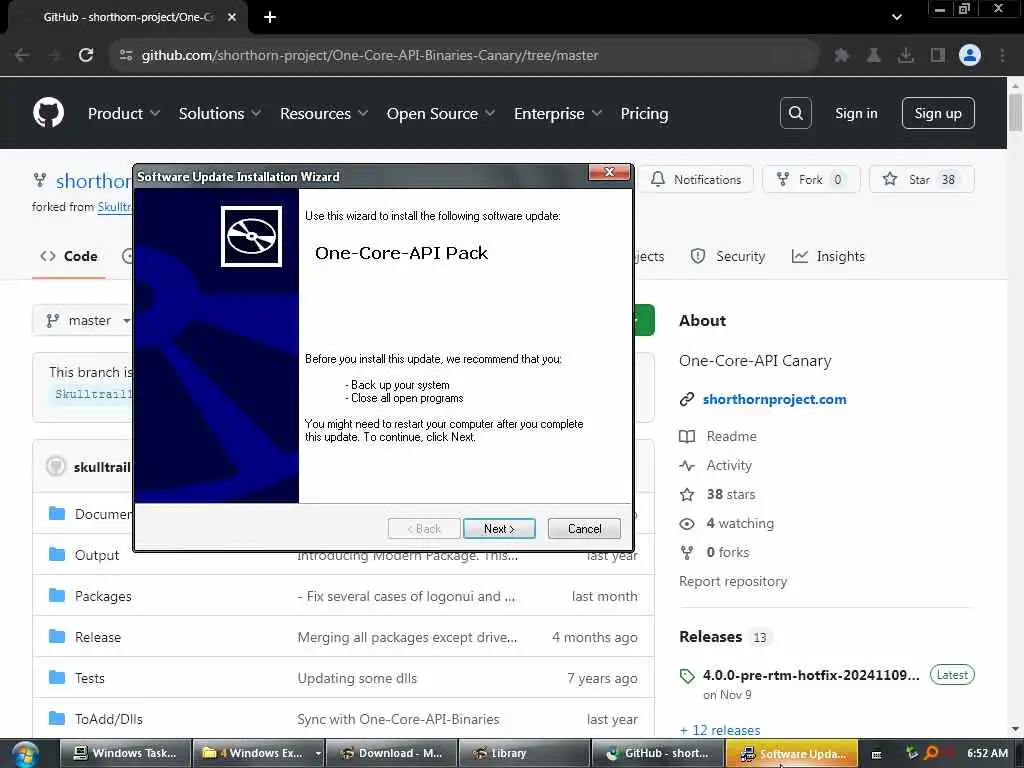This screenshot has width=1024, height=768.
Task: Click the address bar URL
Action: pyautogui.click(x=370, y=56)
